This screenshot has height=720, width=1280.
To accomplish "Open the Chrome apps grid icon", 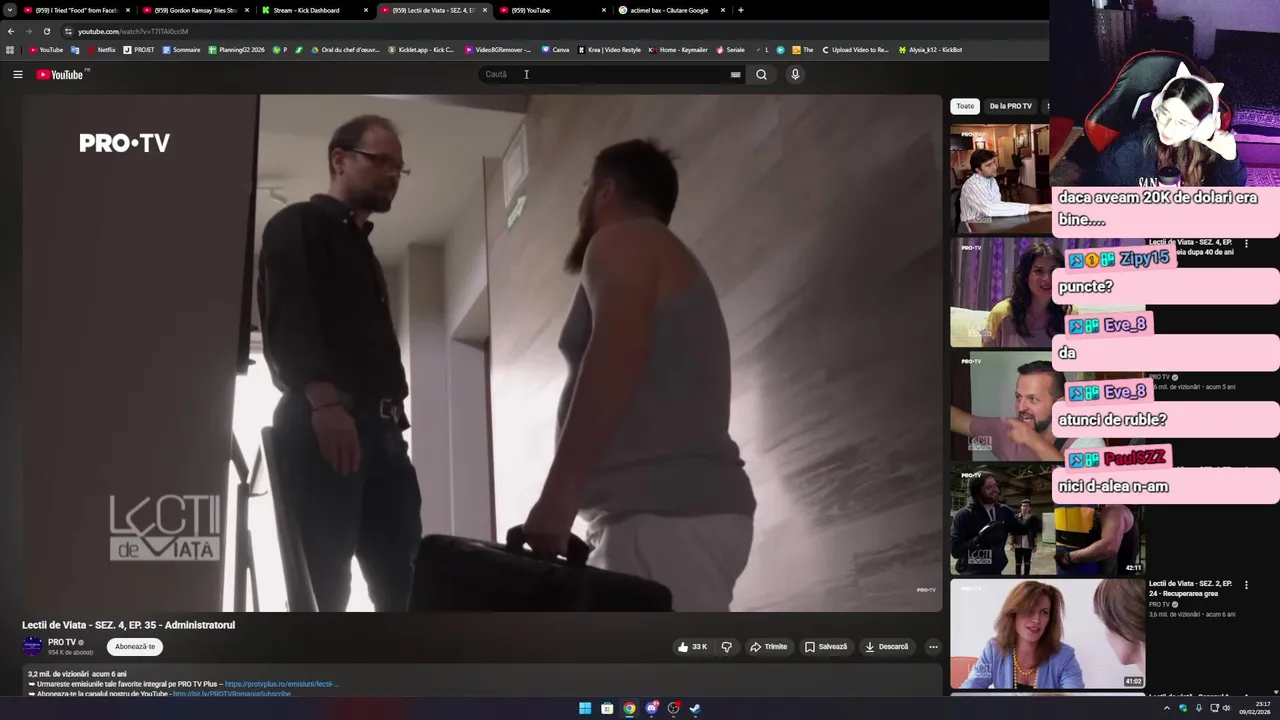I will point(10,49).
